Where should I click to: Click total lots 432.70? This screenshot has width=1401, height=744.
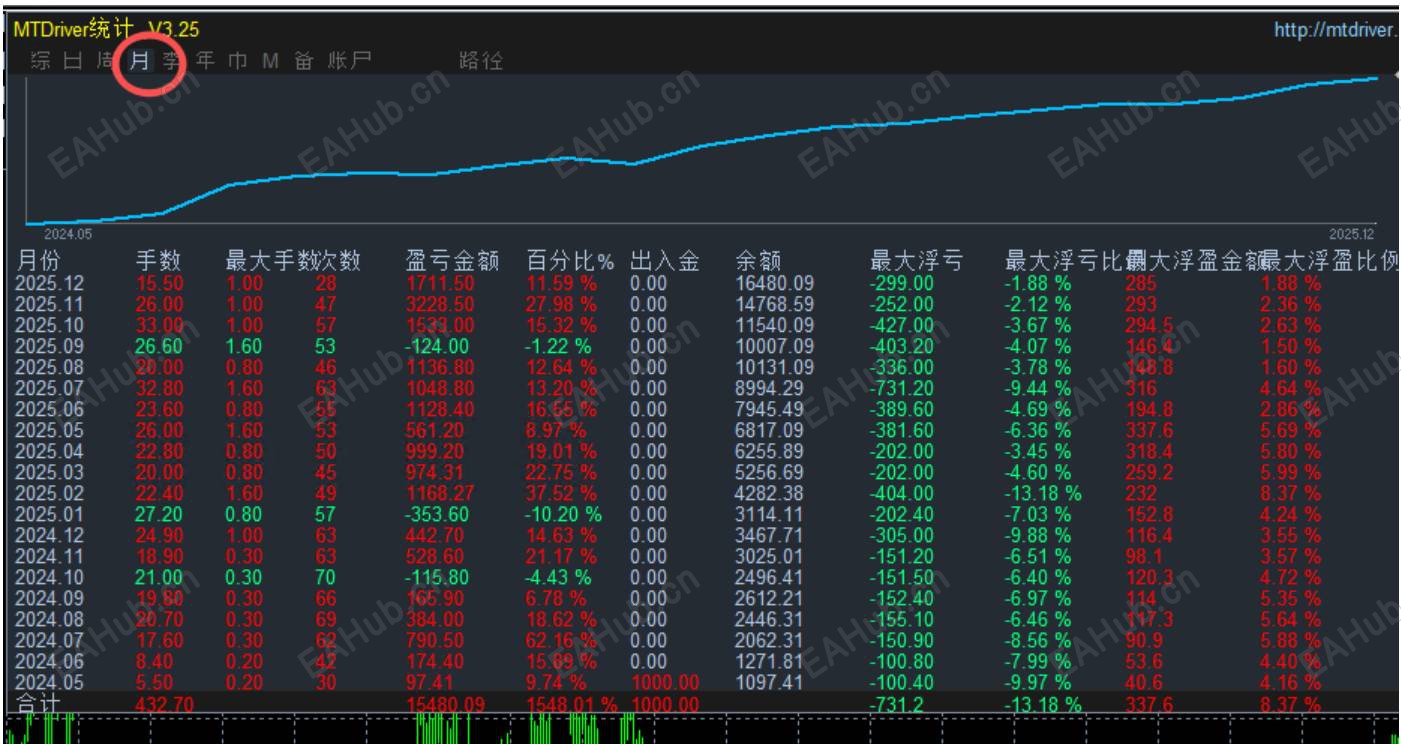[165, 704]
